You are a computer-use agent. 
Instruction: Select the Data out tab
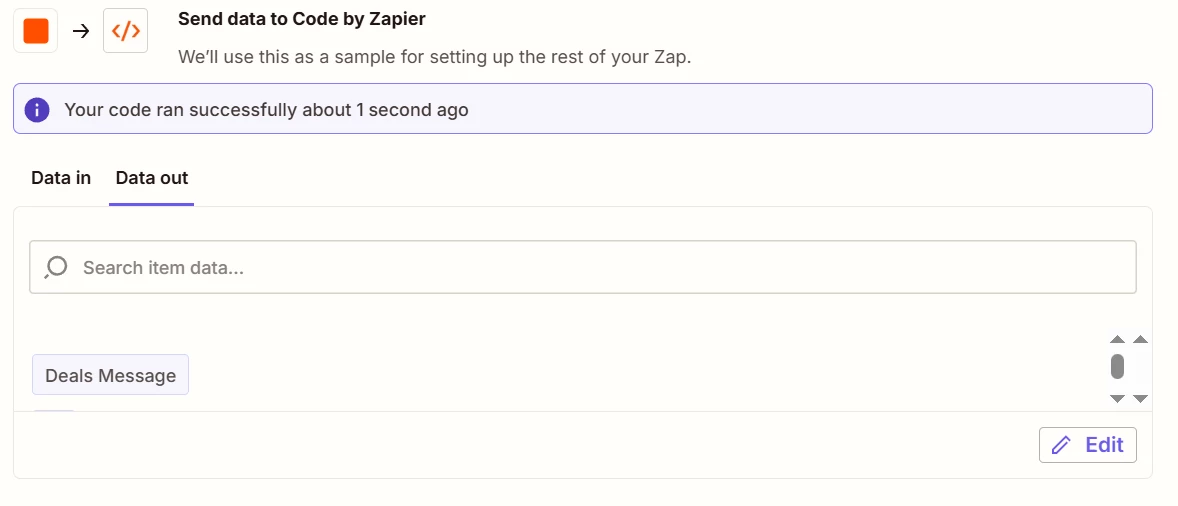pos(152,178)
